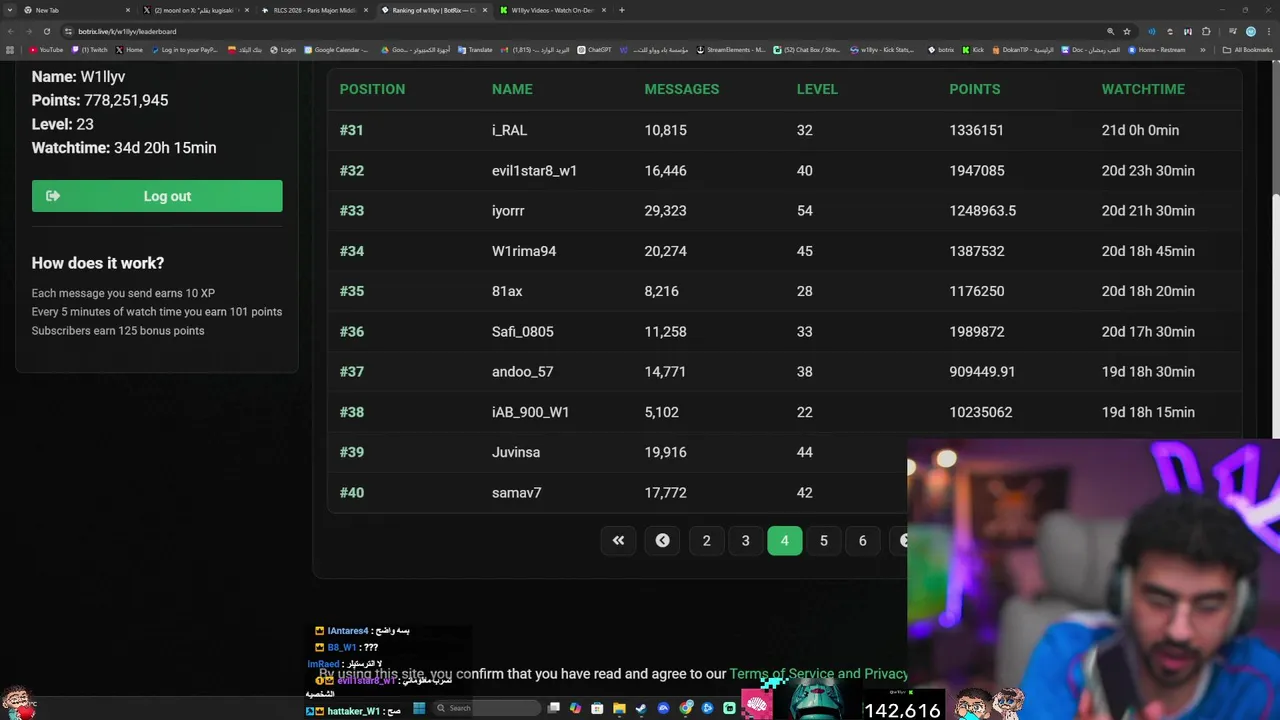Click WATCHTIME column header
Viewport: 1280px width, 720px height.
1143,89
